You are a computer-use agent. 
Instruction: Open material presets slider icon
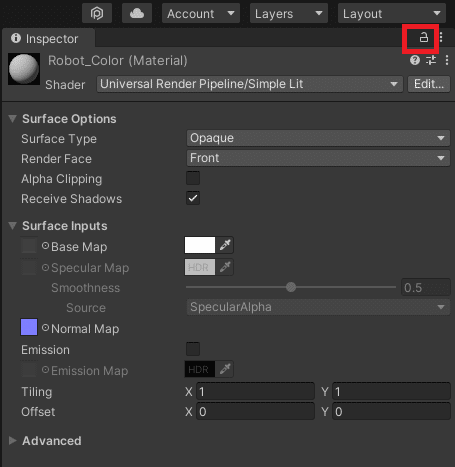click(431, 60)
